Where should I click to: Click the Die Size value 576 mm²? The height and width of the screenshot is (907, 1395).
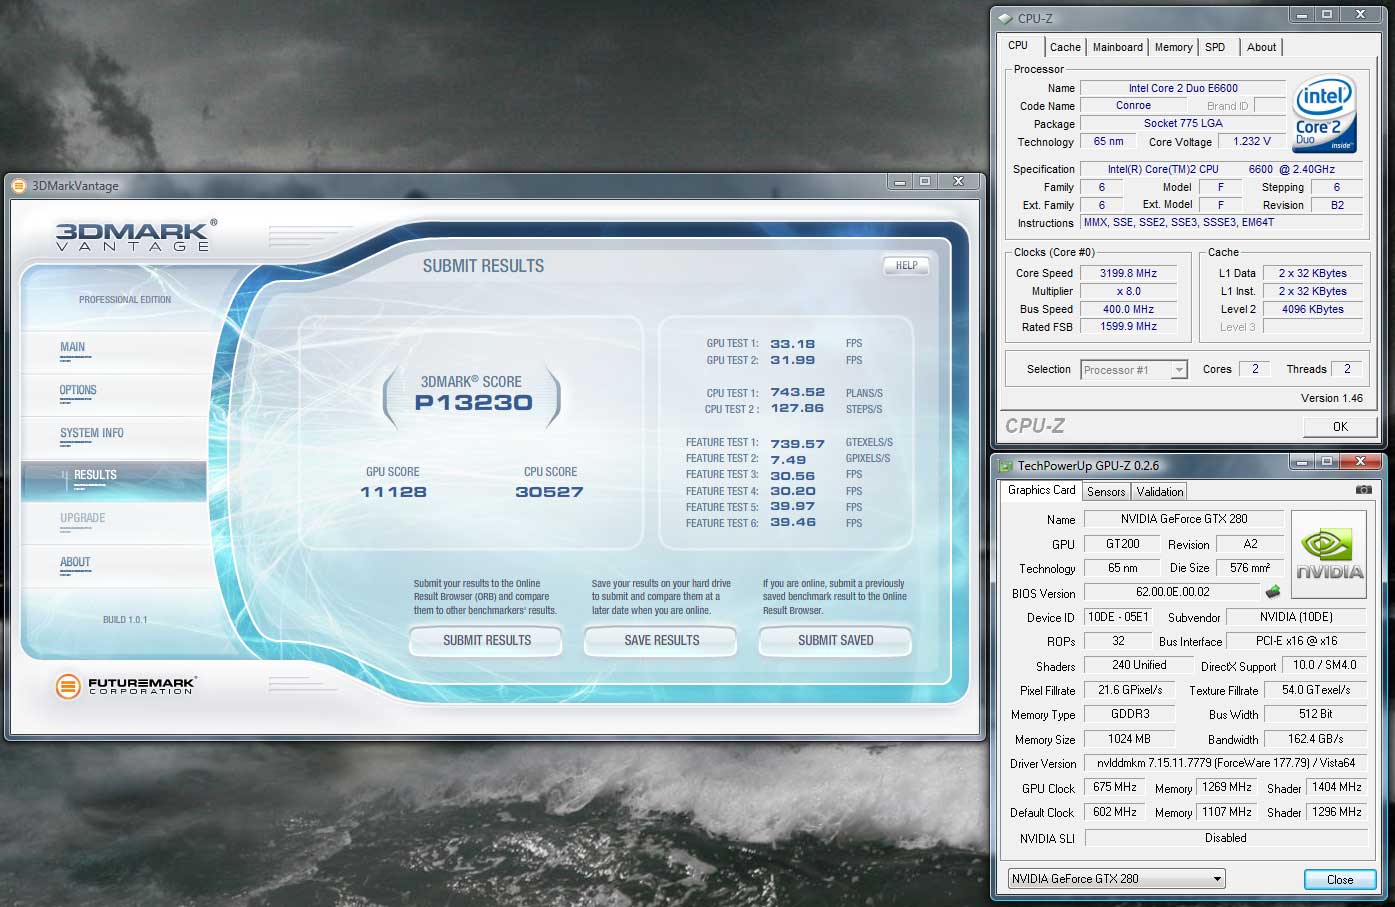pos(1249,568)
